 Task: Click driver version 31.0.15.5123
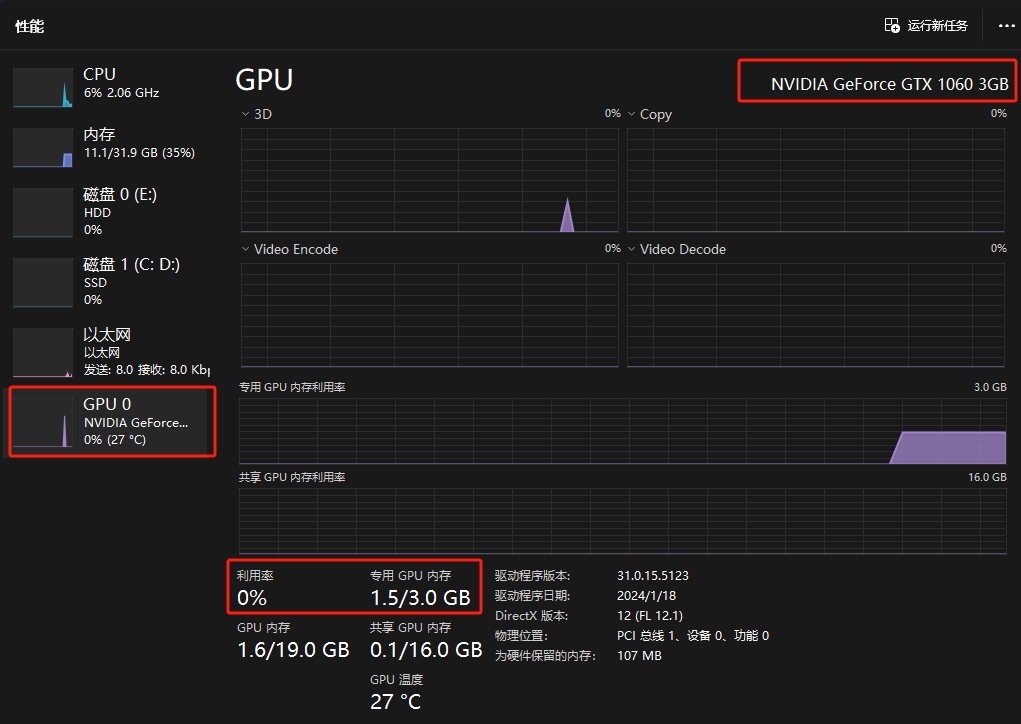pyautogui.click(x=652, y=576)
